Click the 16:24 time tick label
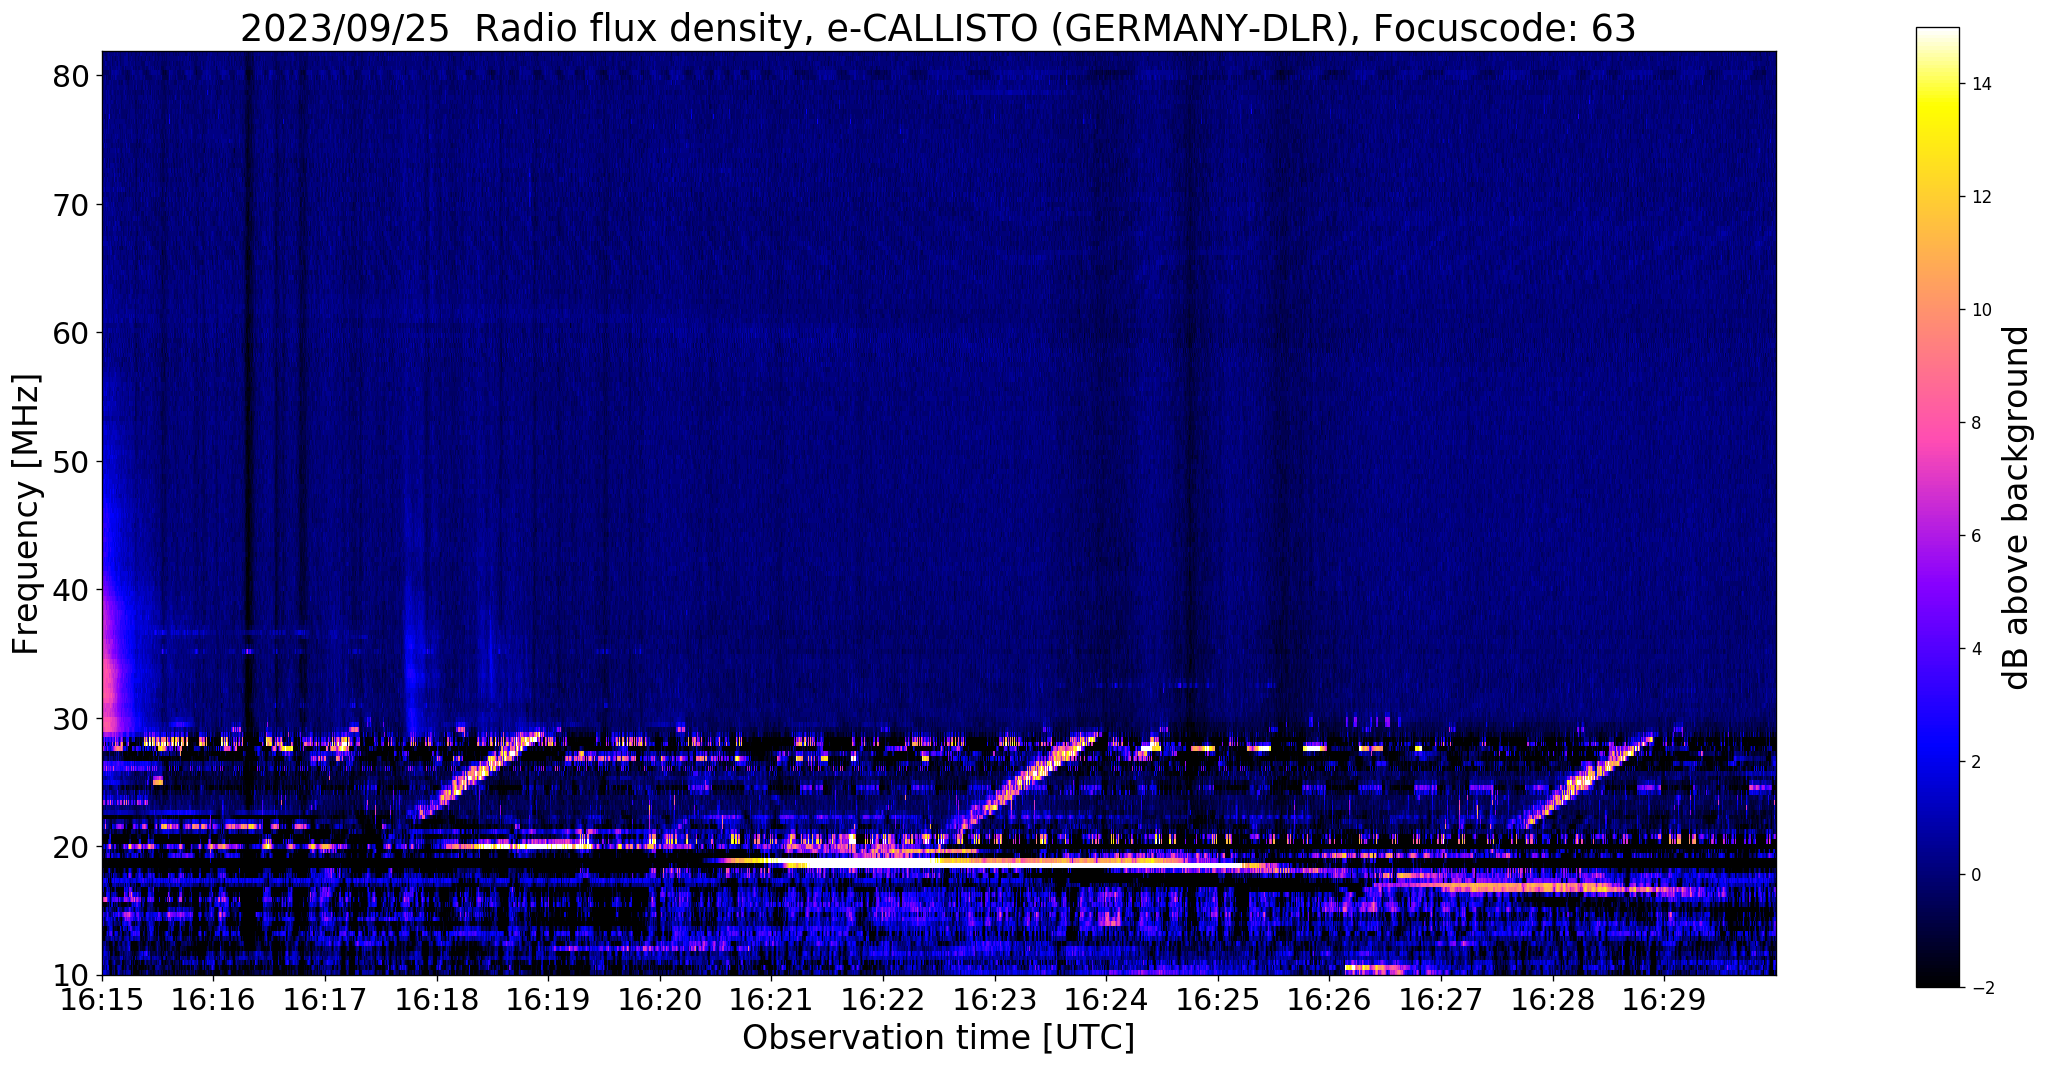This screenshot has width=2047, height=1067. coord(1106,1000)
